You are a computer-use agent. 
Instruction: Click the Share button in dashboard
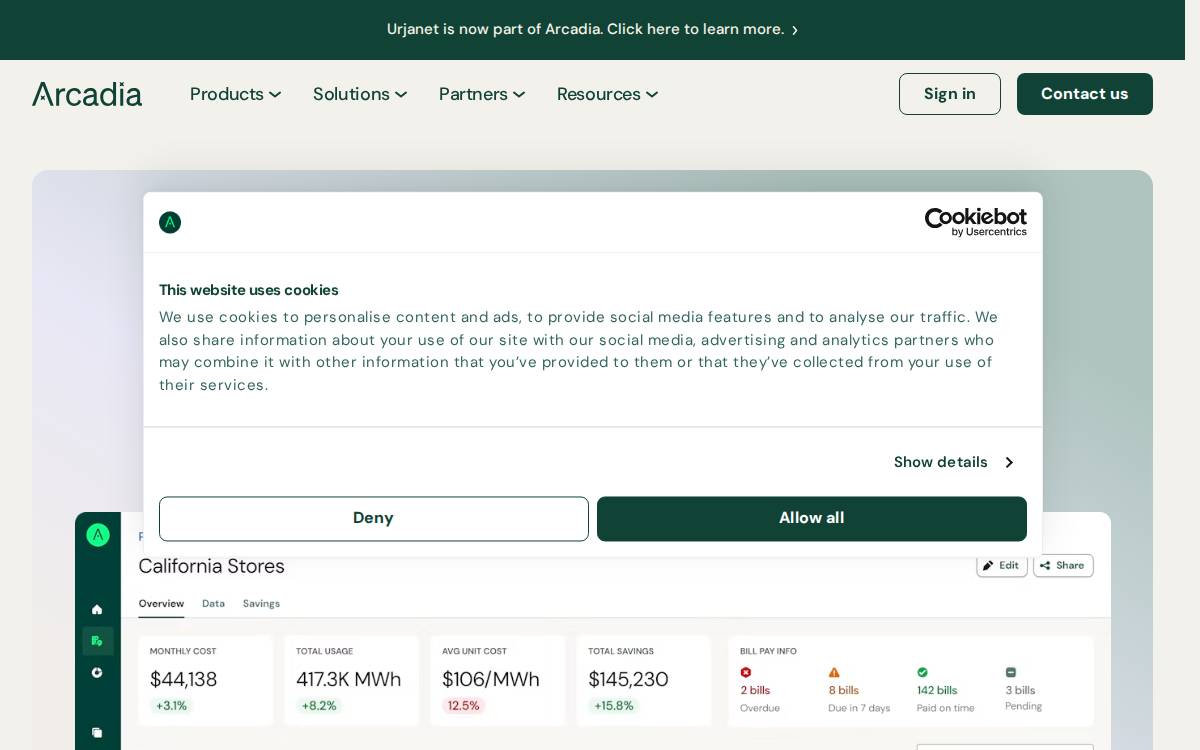pos(1063,565)
